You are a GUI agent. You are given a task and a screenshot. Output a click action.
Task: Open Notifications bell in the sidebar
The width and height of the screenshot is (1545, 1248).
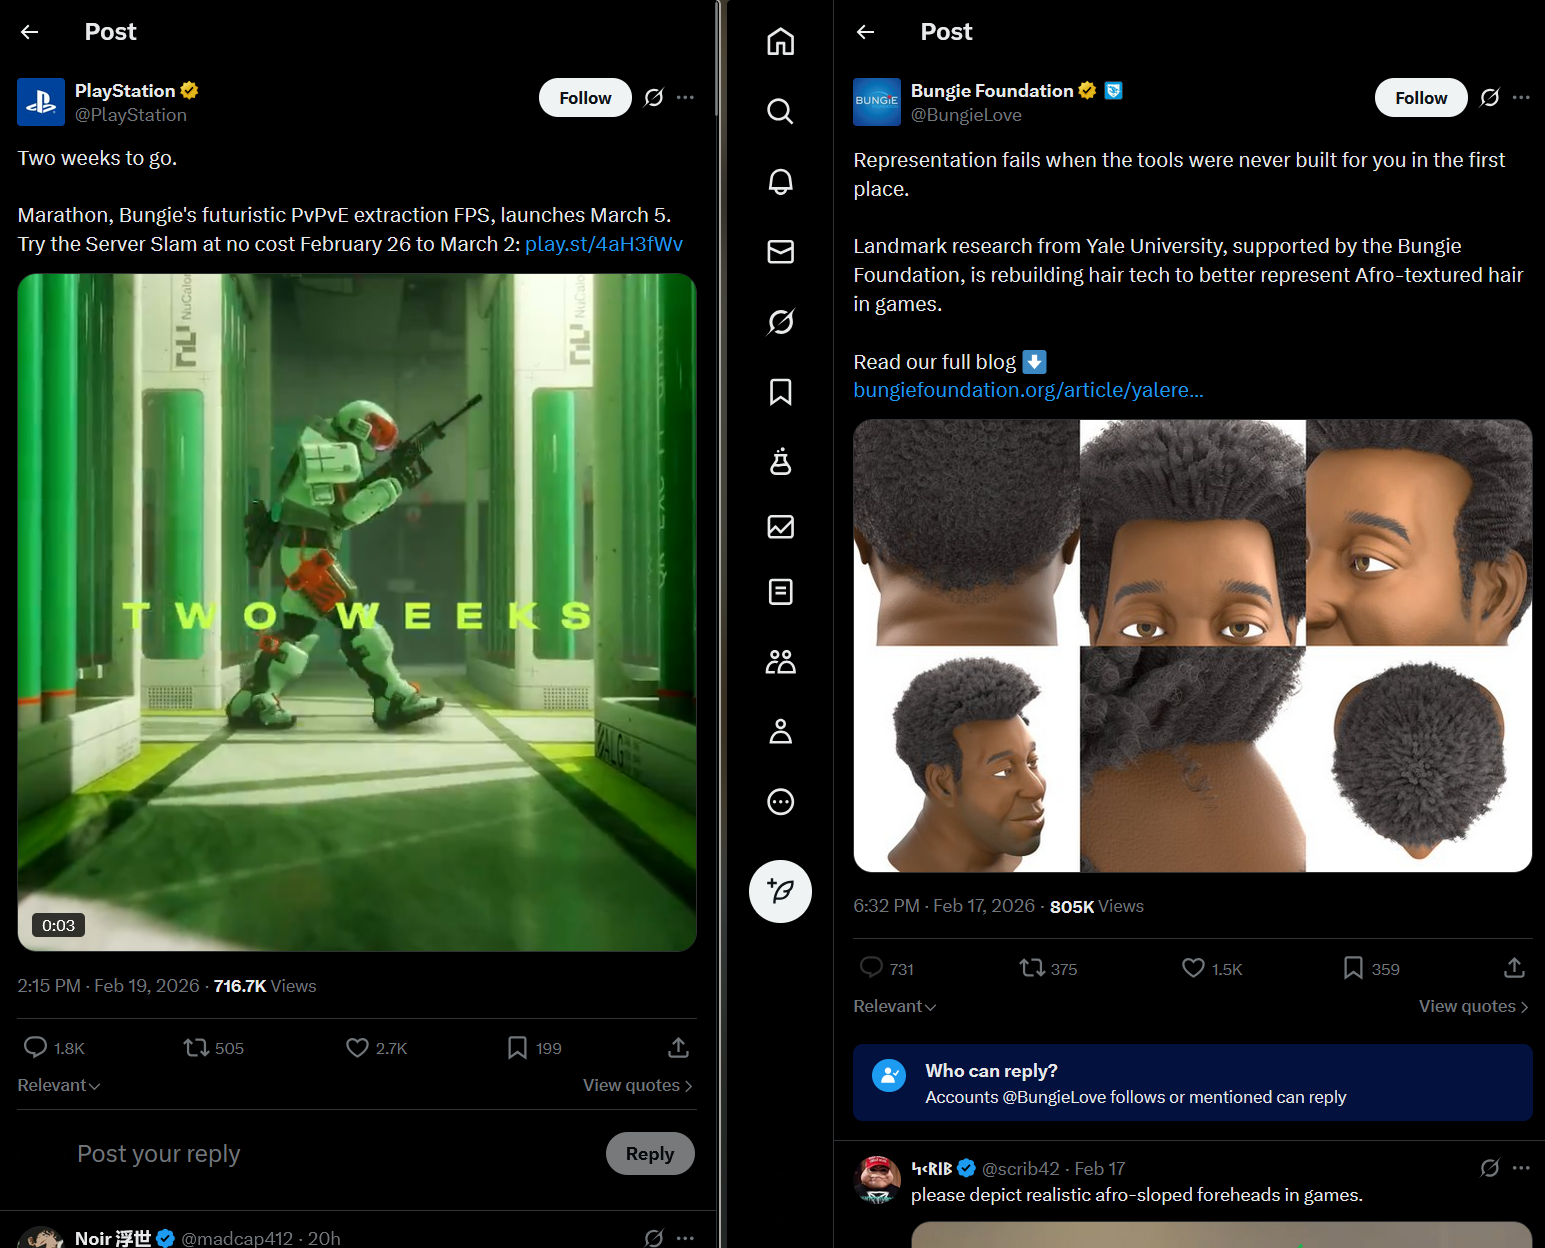point(781,181)
